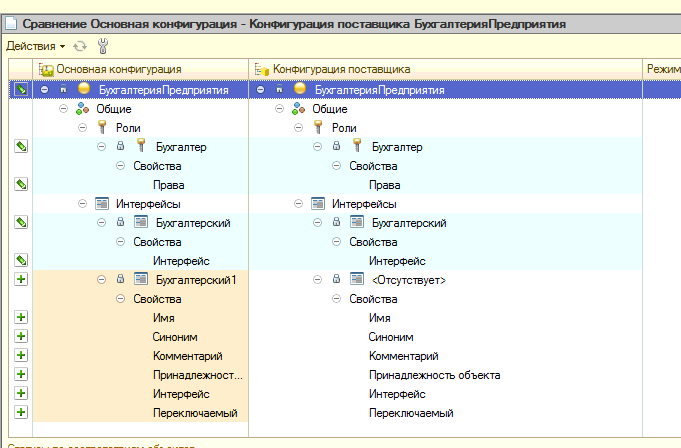Collapse Интерфейсы node in supplier configuration
The width and height of the screenshot is (681, 448).
298,204
